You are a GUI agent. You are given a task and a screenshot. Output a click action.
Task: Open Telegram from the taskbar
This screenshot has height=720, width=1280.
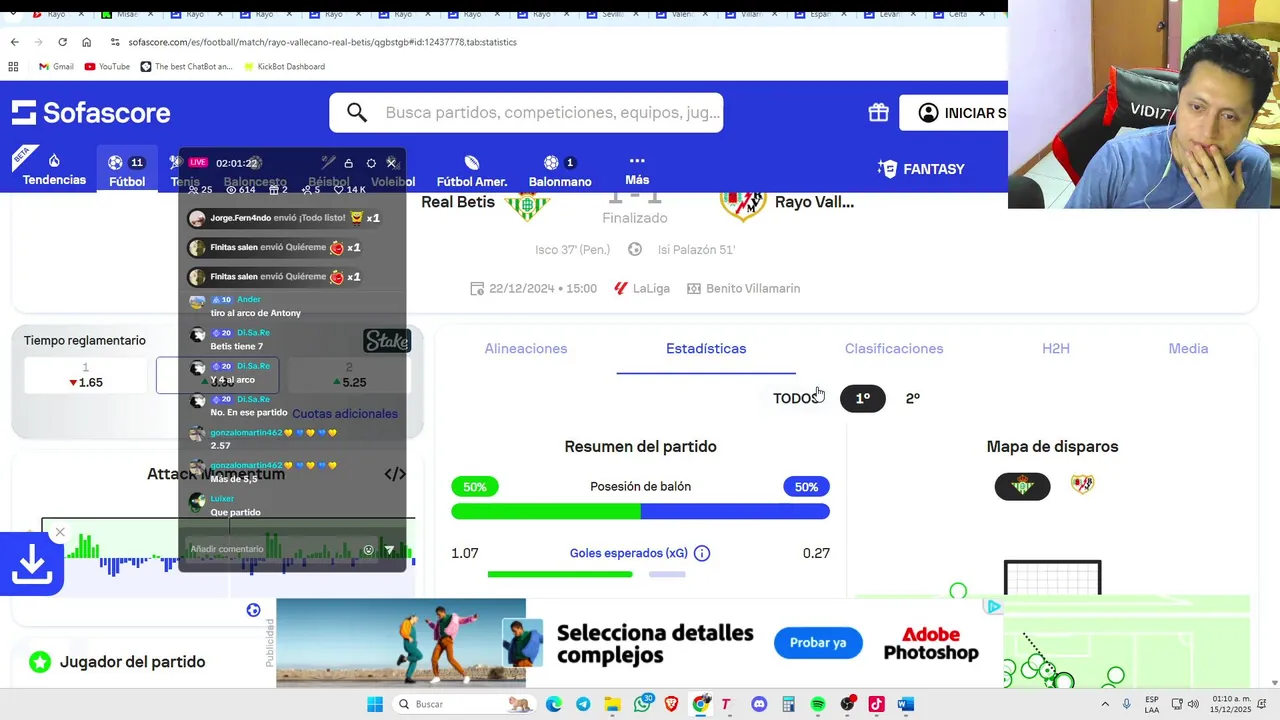point(583,704)
